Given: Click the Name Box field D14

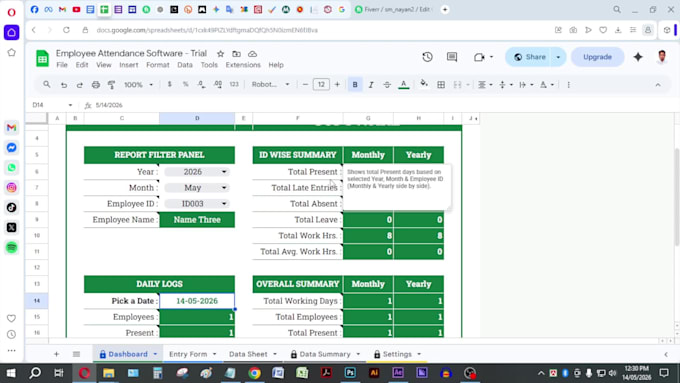Looking at the screenshot, I should click(51, 105).
